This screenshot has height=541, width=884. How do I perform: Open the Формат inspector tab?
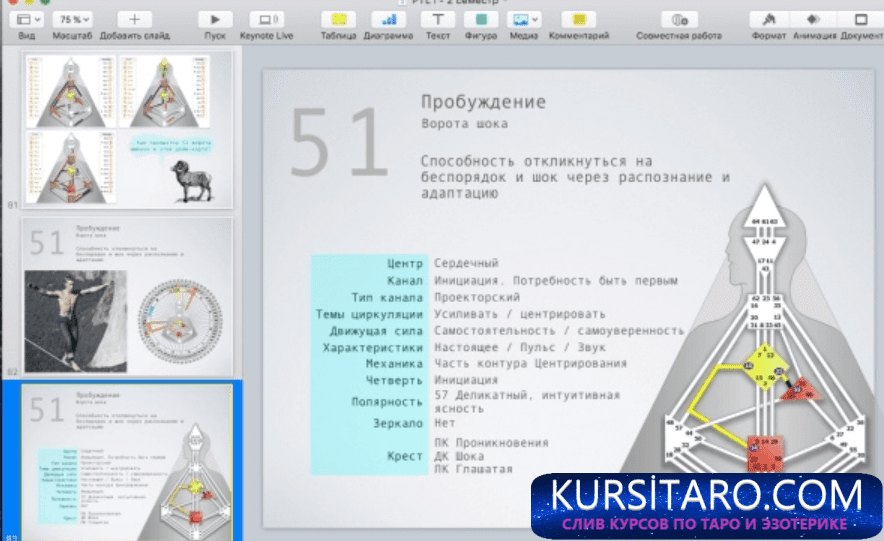768,19
